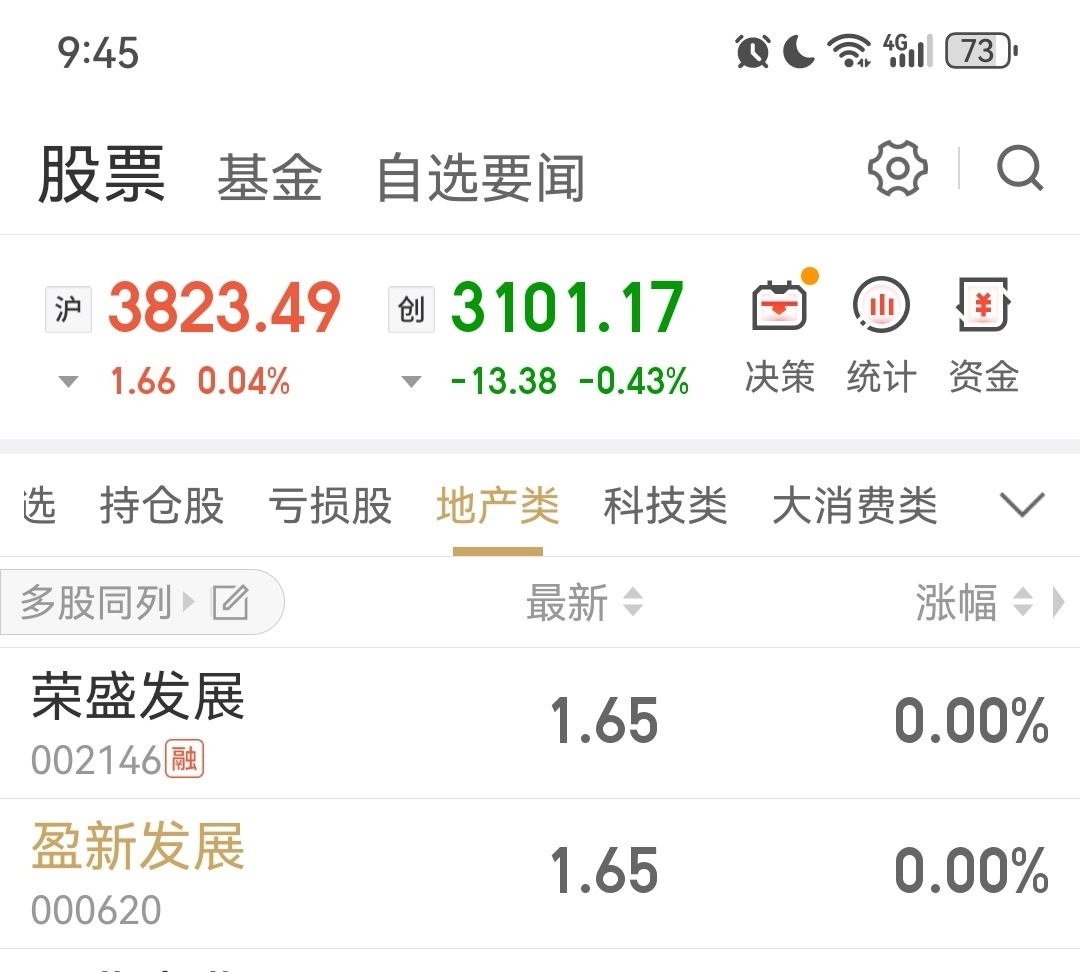Tap the 多股同列 button
The image size is (1080, 972).
click(142, 602)
